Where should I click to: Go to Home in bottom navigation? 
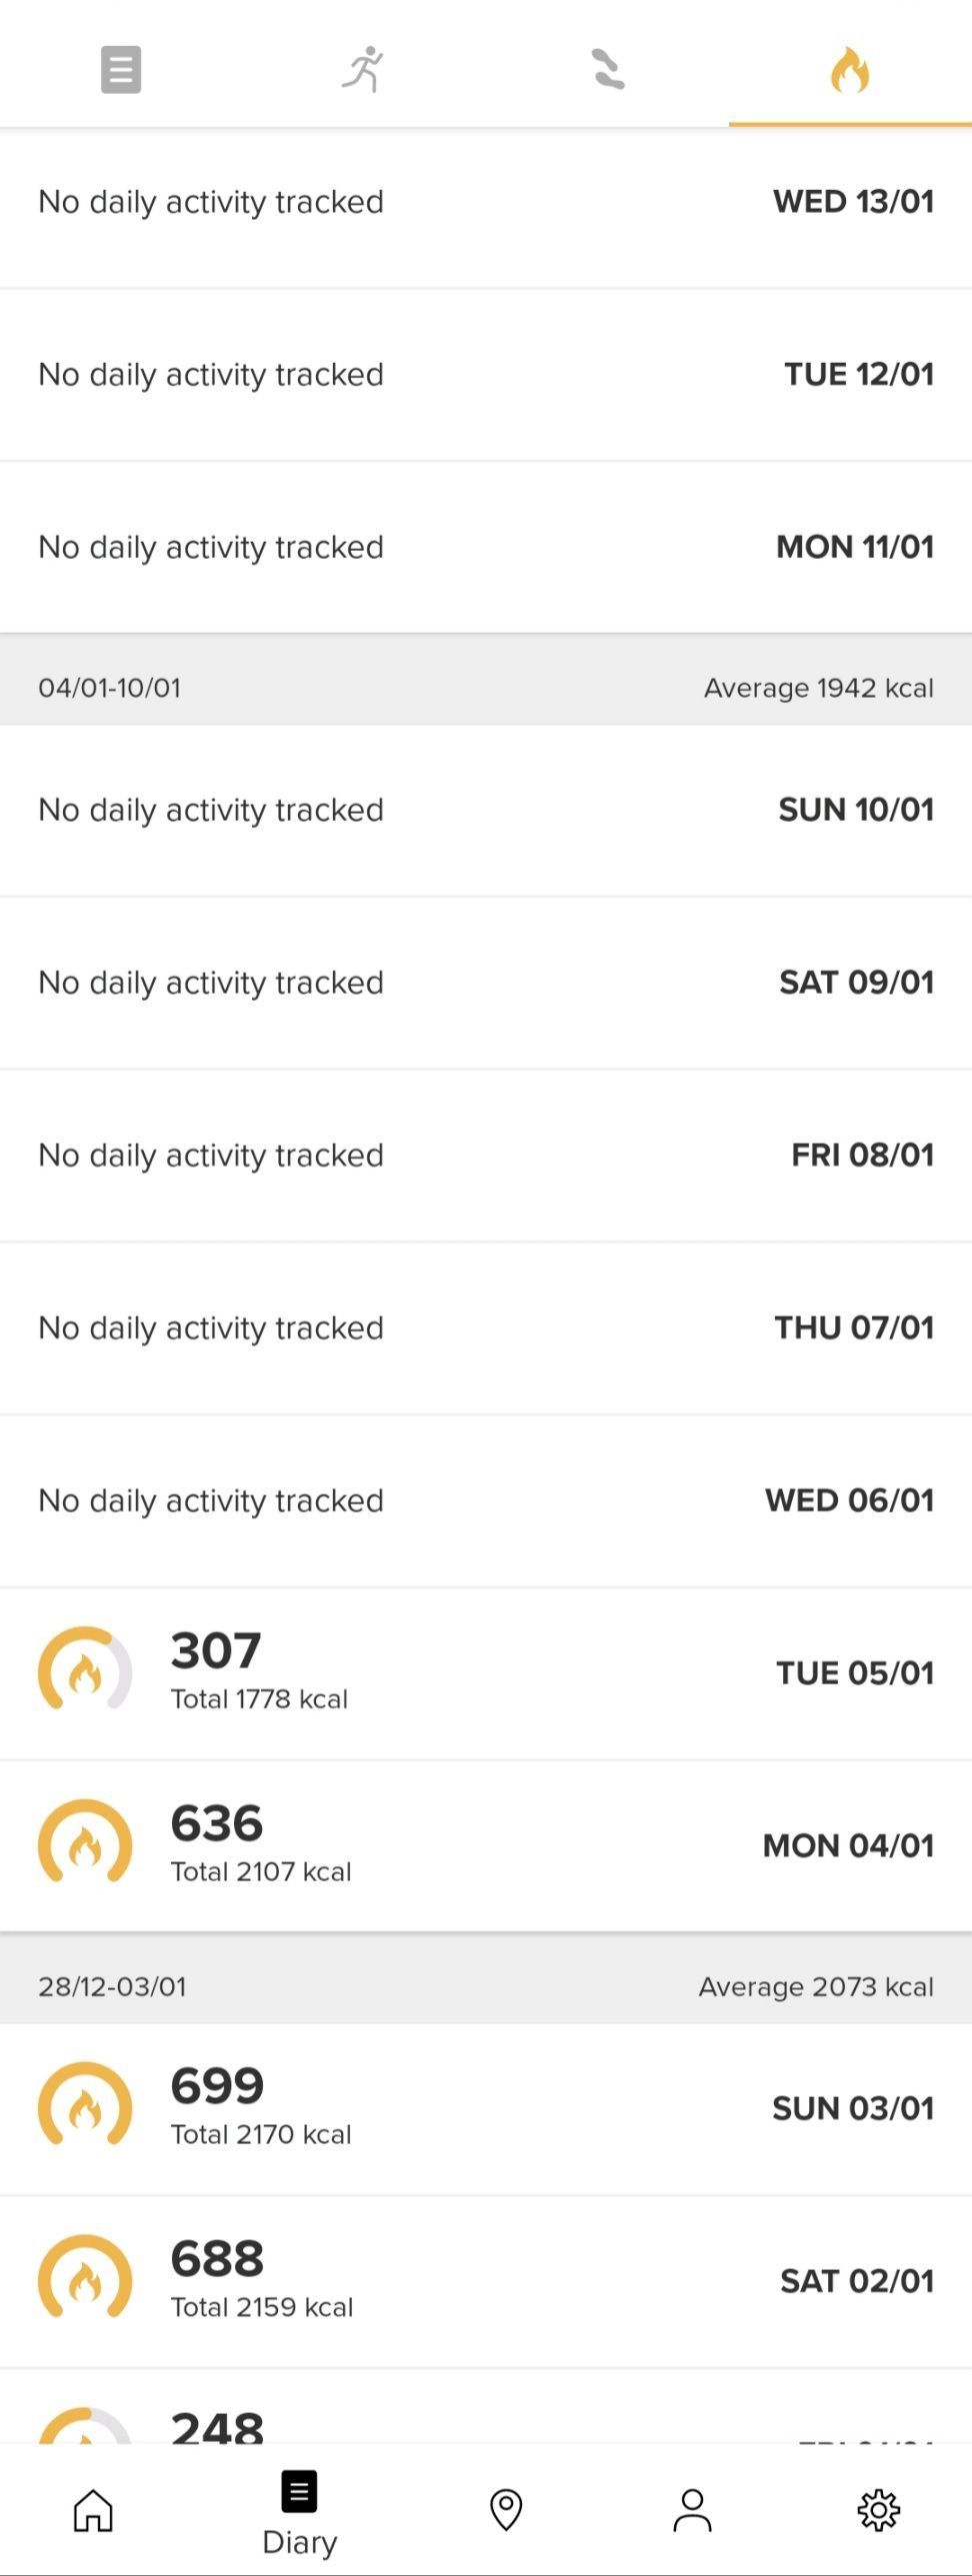point(93,2509)
